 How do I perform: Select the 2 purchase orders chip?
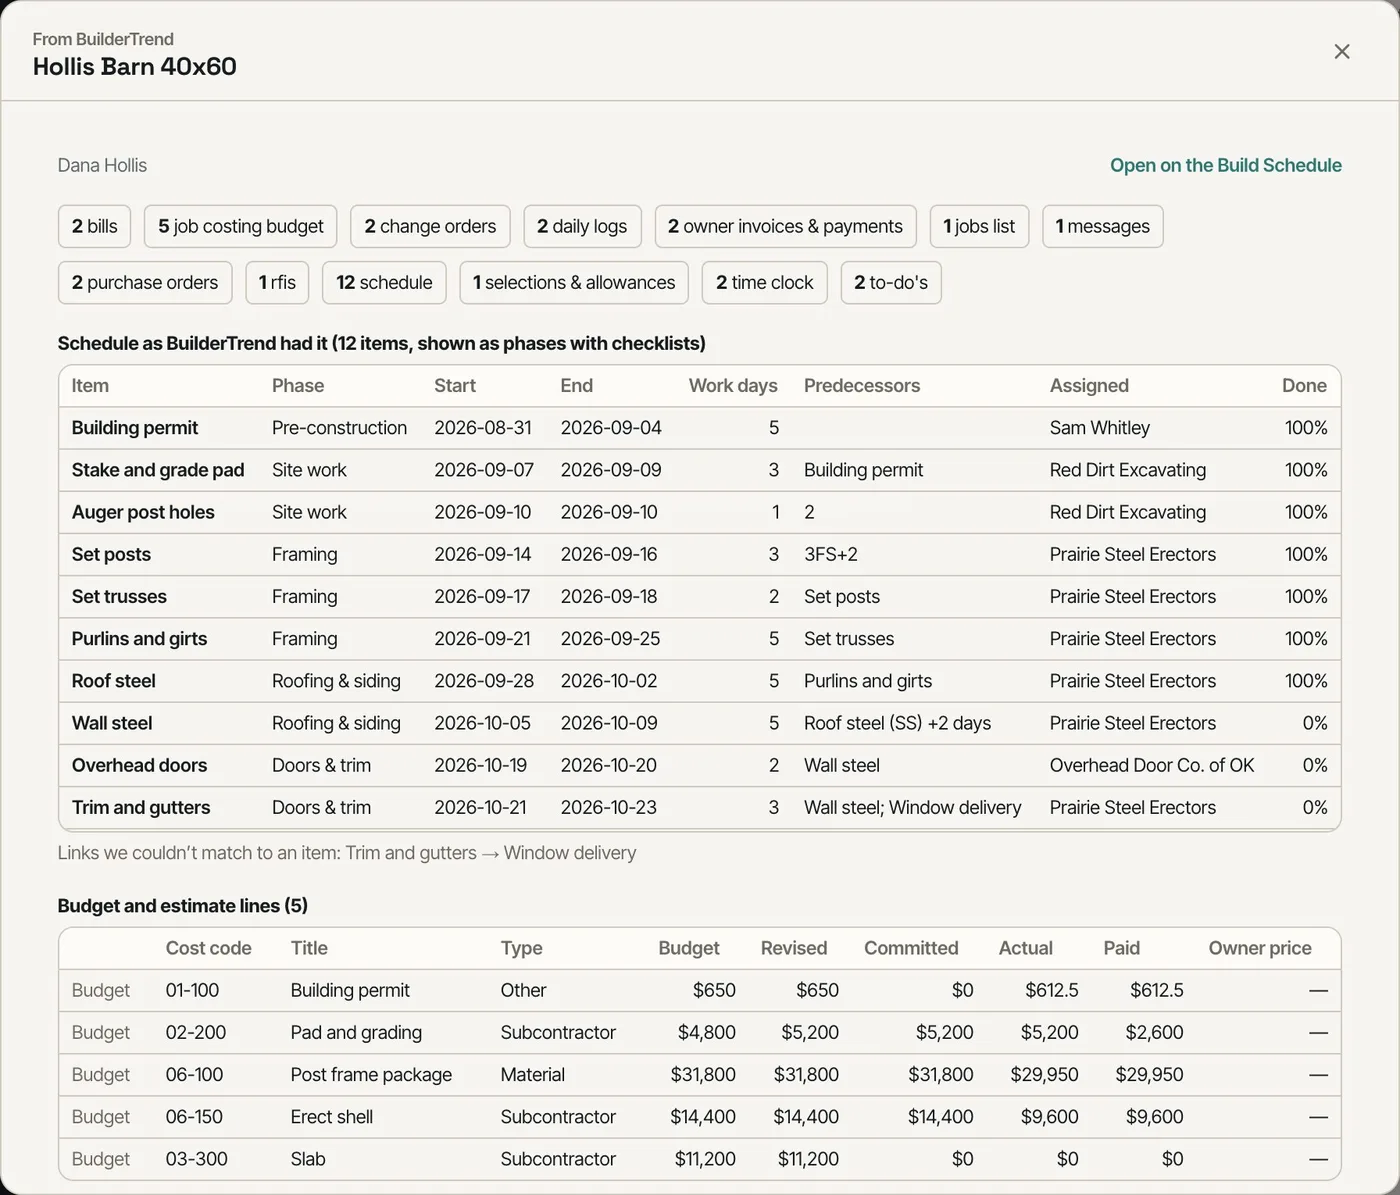coord(145,282)
